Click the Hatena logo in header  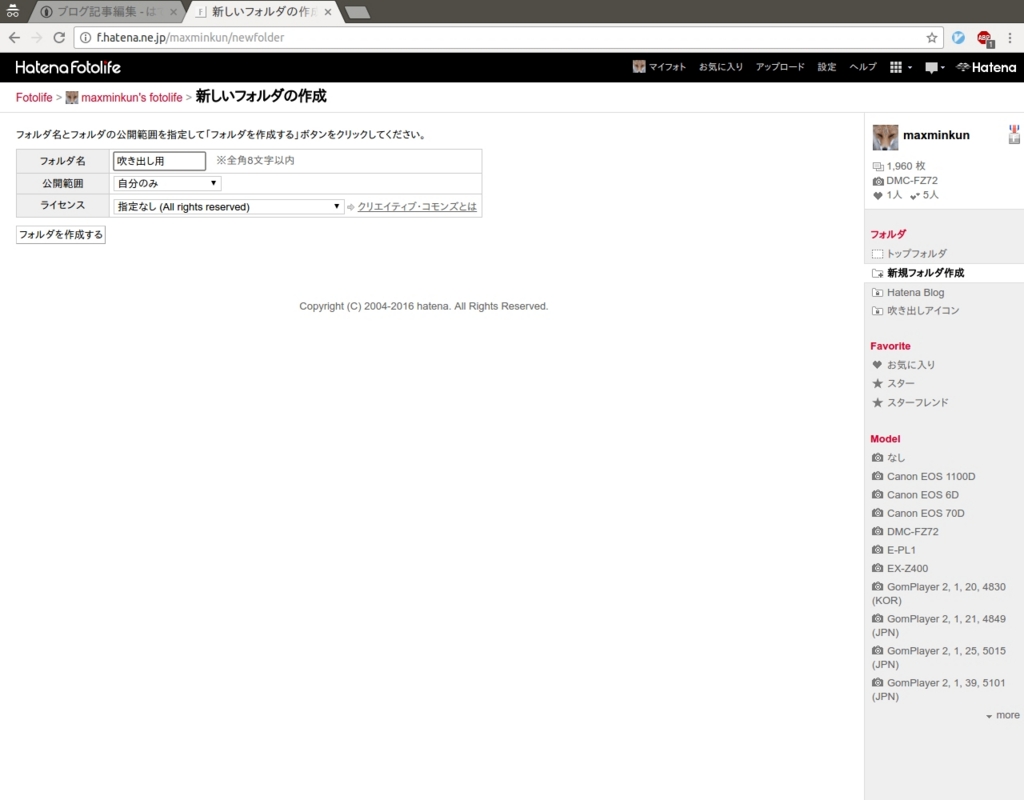pos(986,67)
